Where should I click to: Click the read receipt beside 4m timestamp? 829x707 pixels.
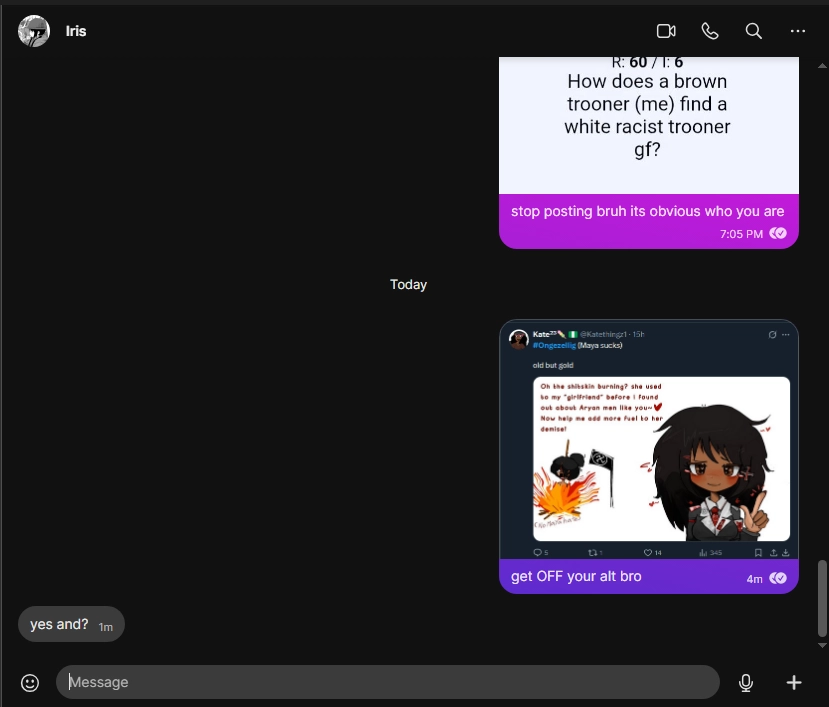coord(778,578)
